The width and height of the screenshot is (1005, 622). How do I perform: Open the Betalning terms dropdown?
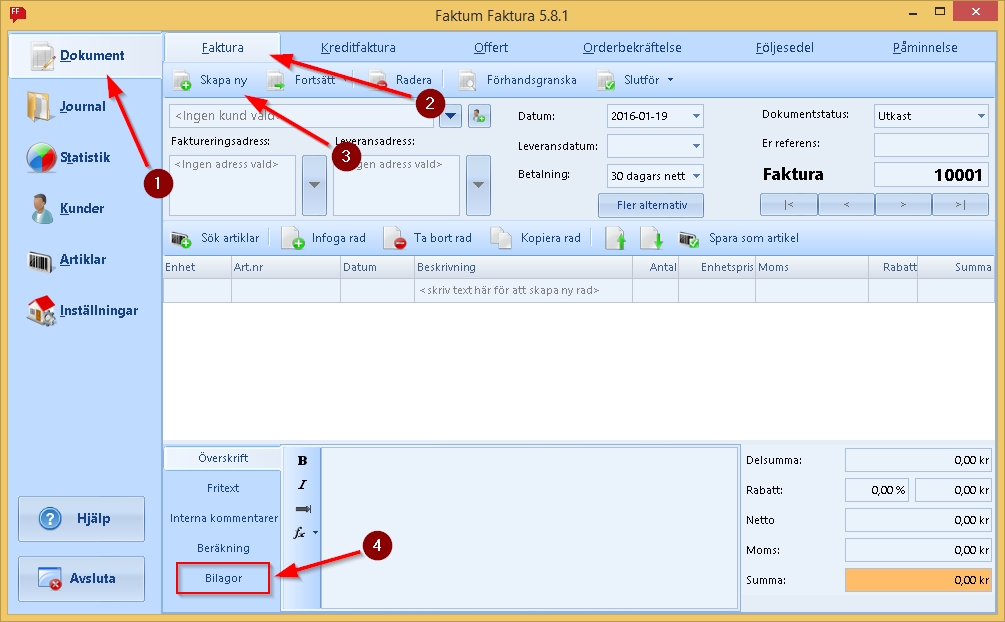(696, 176)
